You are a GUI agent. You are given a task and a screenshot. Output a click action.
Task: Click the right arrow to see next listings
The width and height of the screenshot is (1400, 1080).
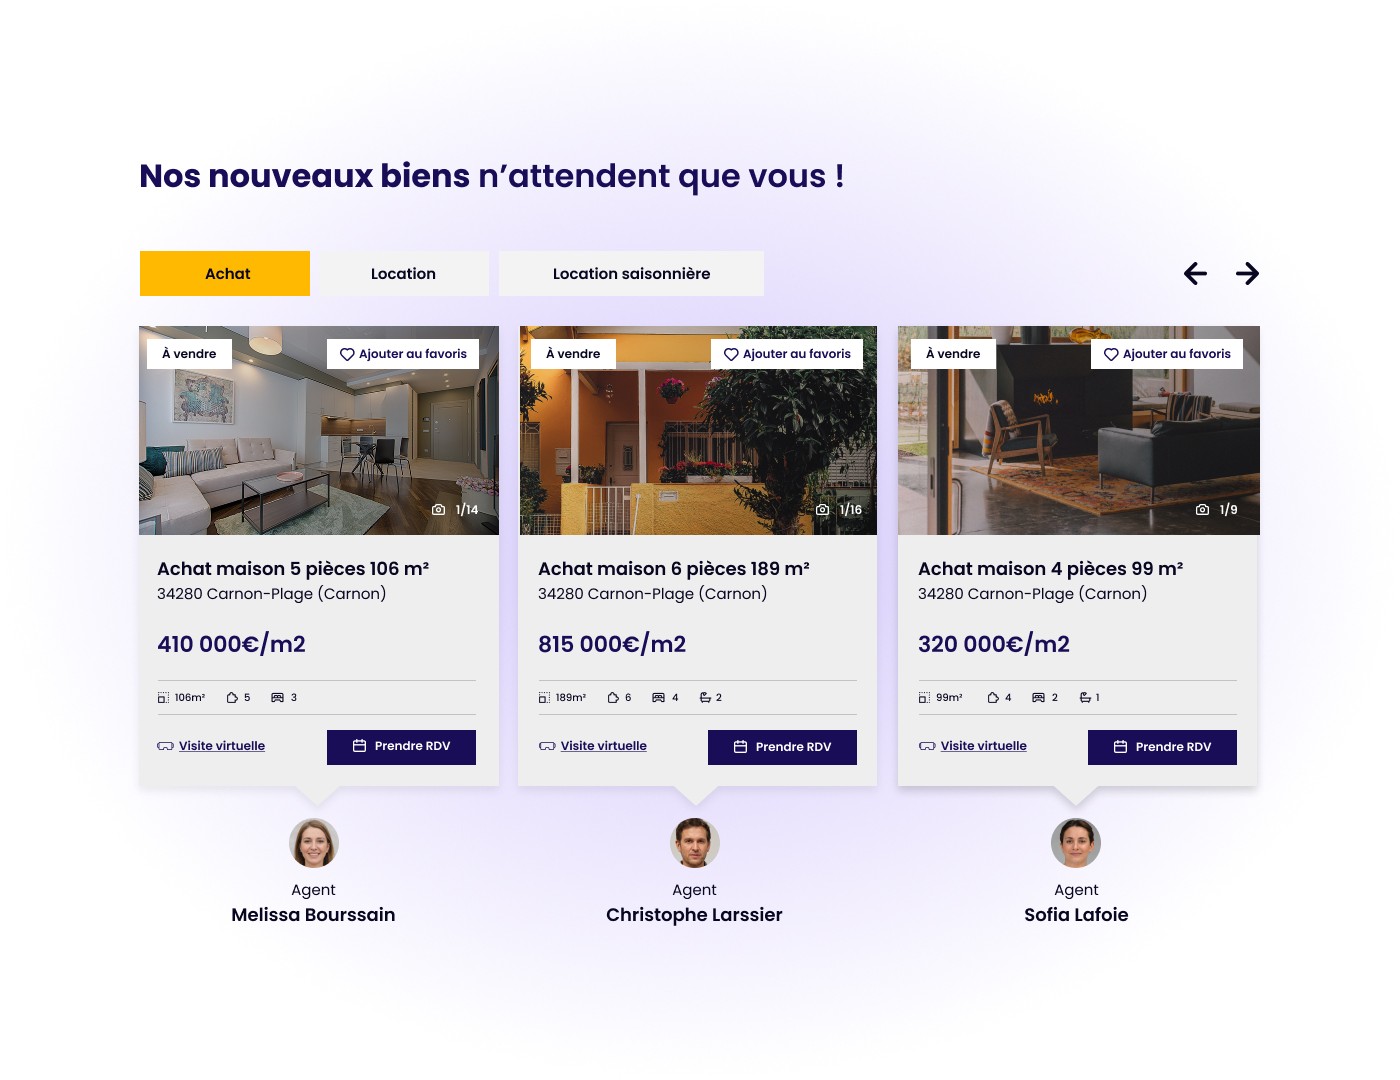pos(1247,273)
